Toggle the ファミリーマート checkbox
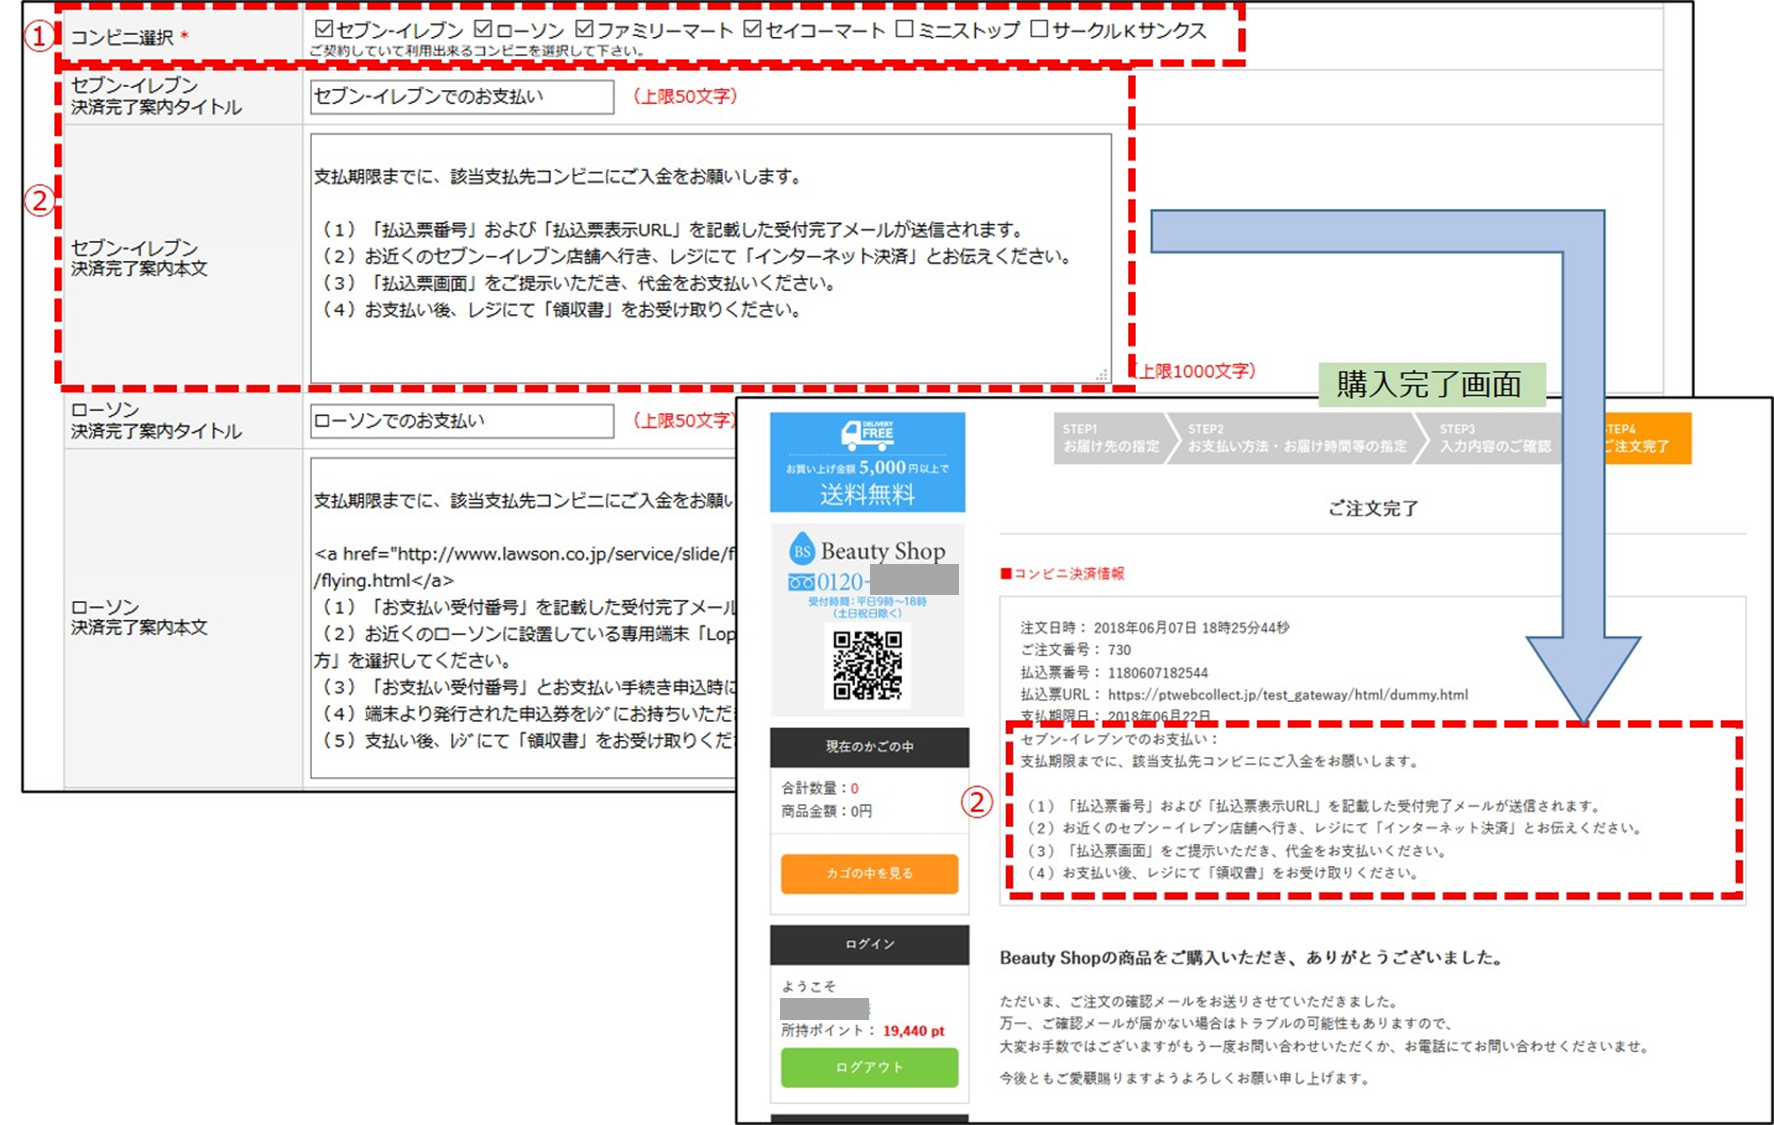 [x=585, y=29]
